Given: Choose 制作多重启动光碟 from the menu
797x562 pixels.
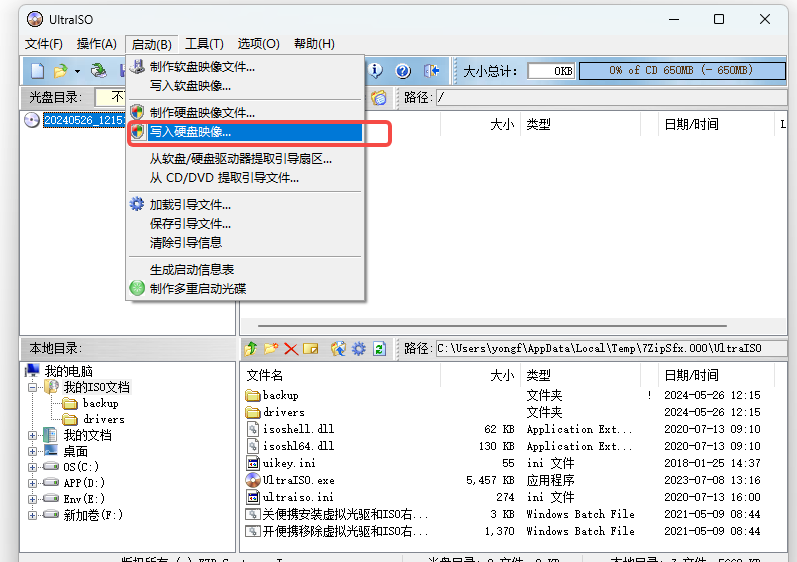Looking at the screenshot, I should pos(197,288).
